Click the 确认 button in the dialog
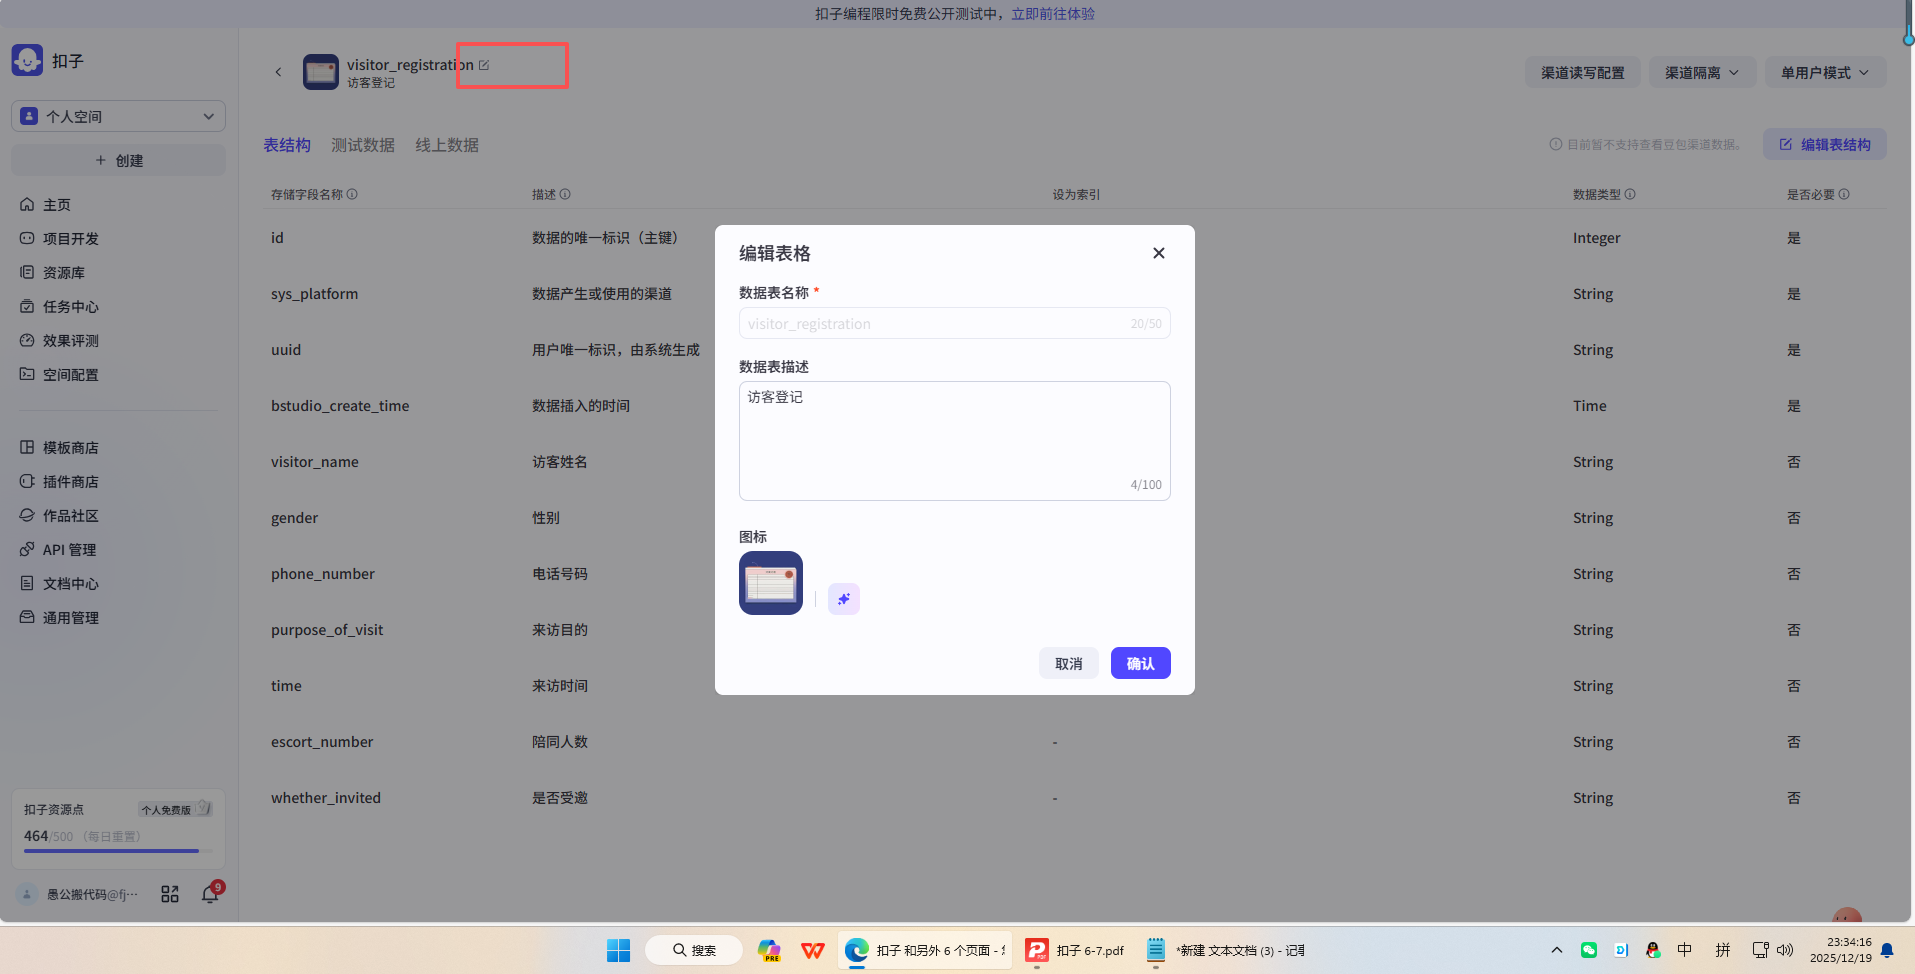The image size is (1915, 974). tap(1140, 663)
